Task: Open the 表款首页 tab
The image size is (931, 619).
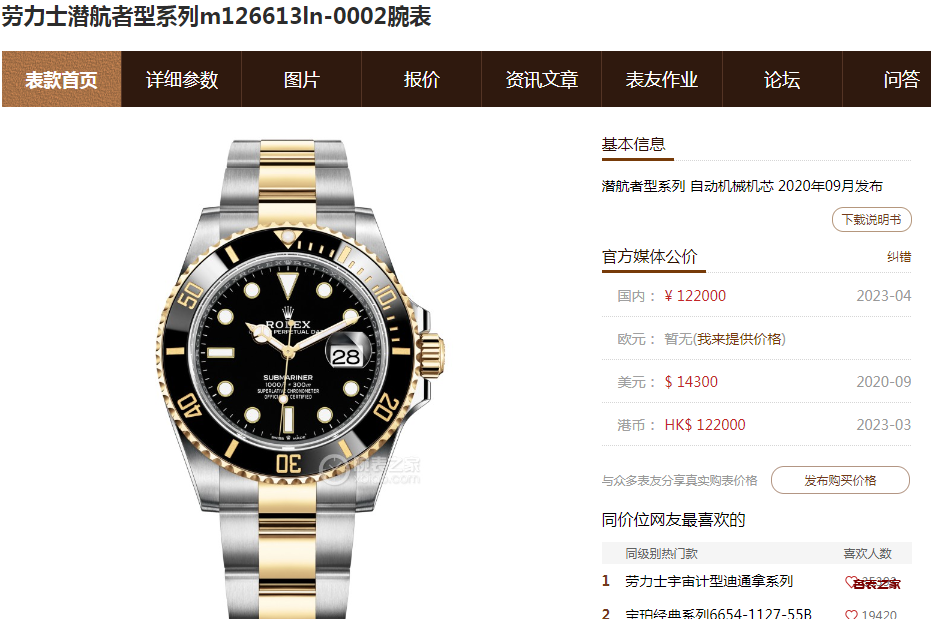Action: pyautogui.click(x=61, y=80)
